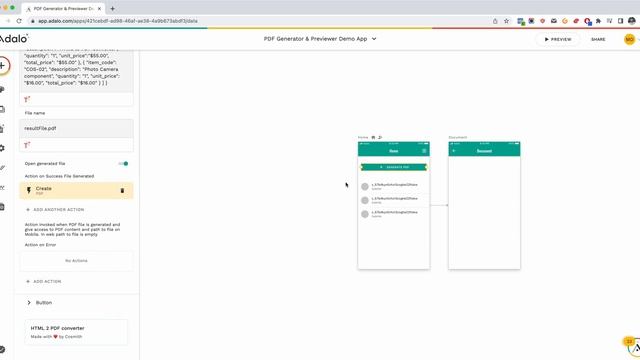Open the Chrome profile avatar

click(632, 21)
